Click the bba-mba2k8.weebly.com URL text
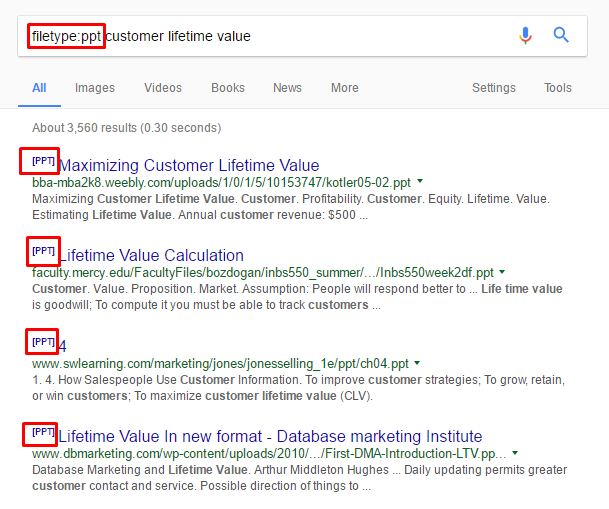This screenshot has width=609, height=509. pos(221,182)
